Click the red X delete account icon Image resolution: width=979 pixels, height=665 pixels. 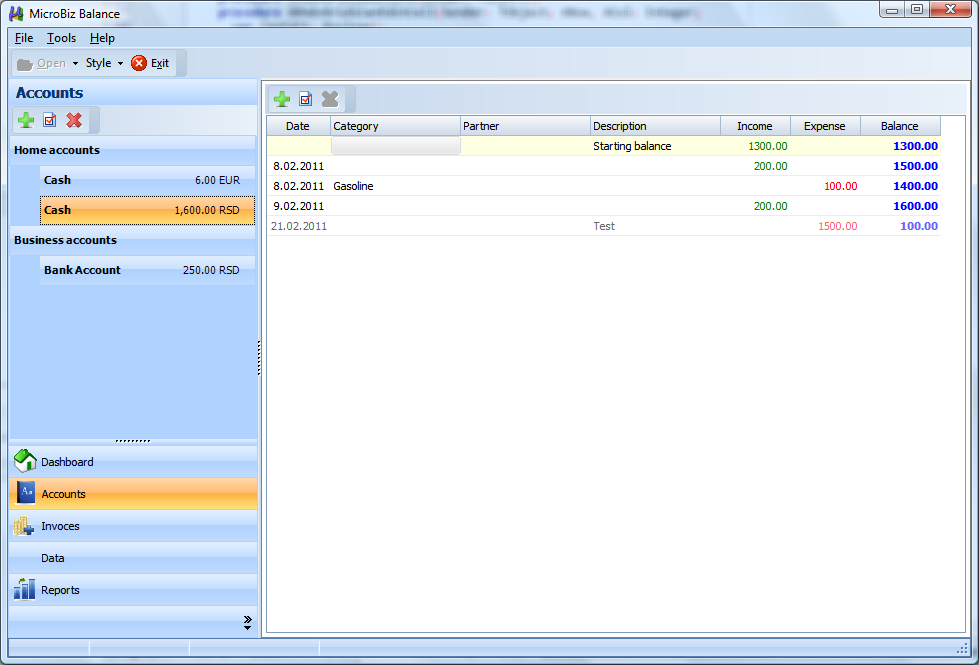pos(74,120)
